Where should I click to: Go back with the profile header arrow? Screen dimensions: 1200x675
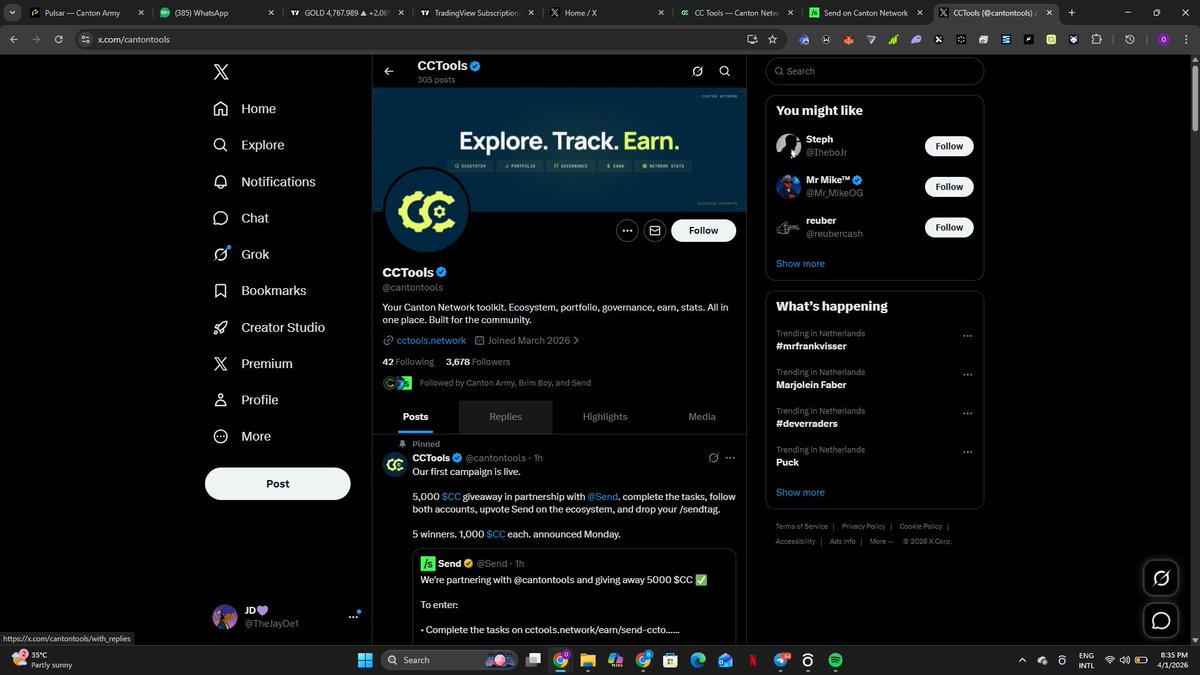[389, 71]
